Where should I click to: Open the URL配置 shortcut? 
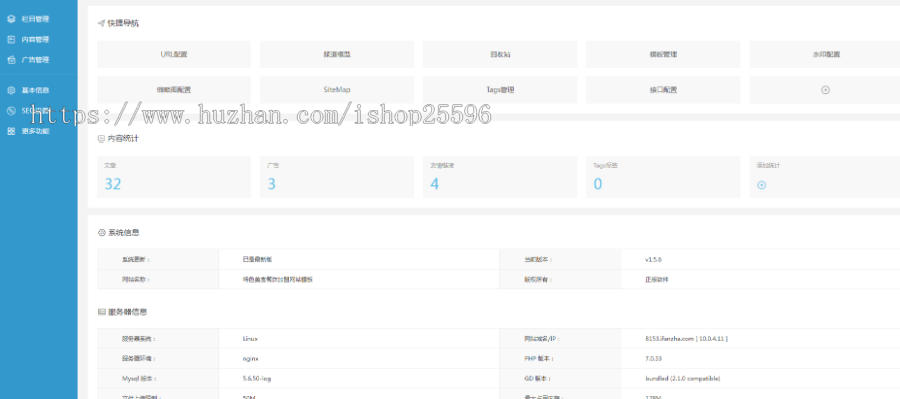tap(174, 55)
